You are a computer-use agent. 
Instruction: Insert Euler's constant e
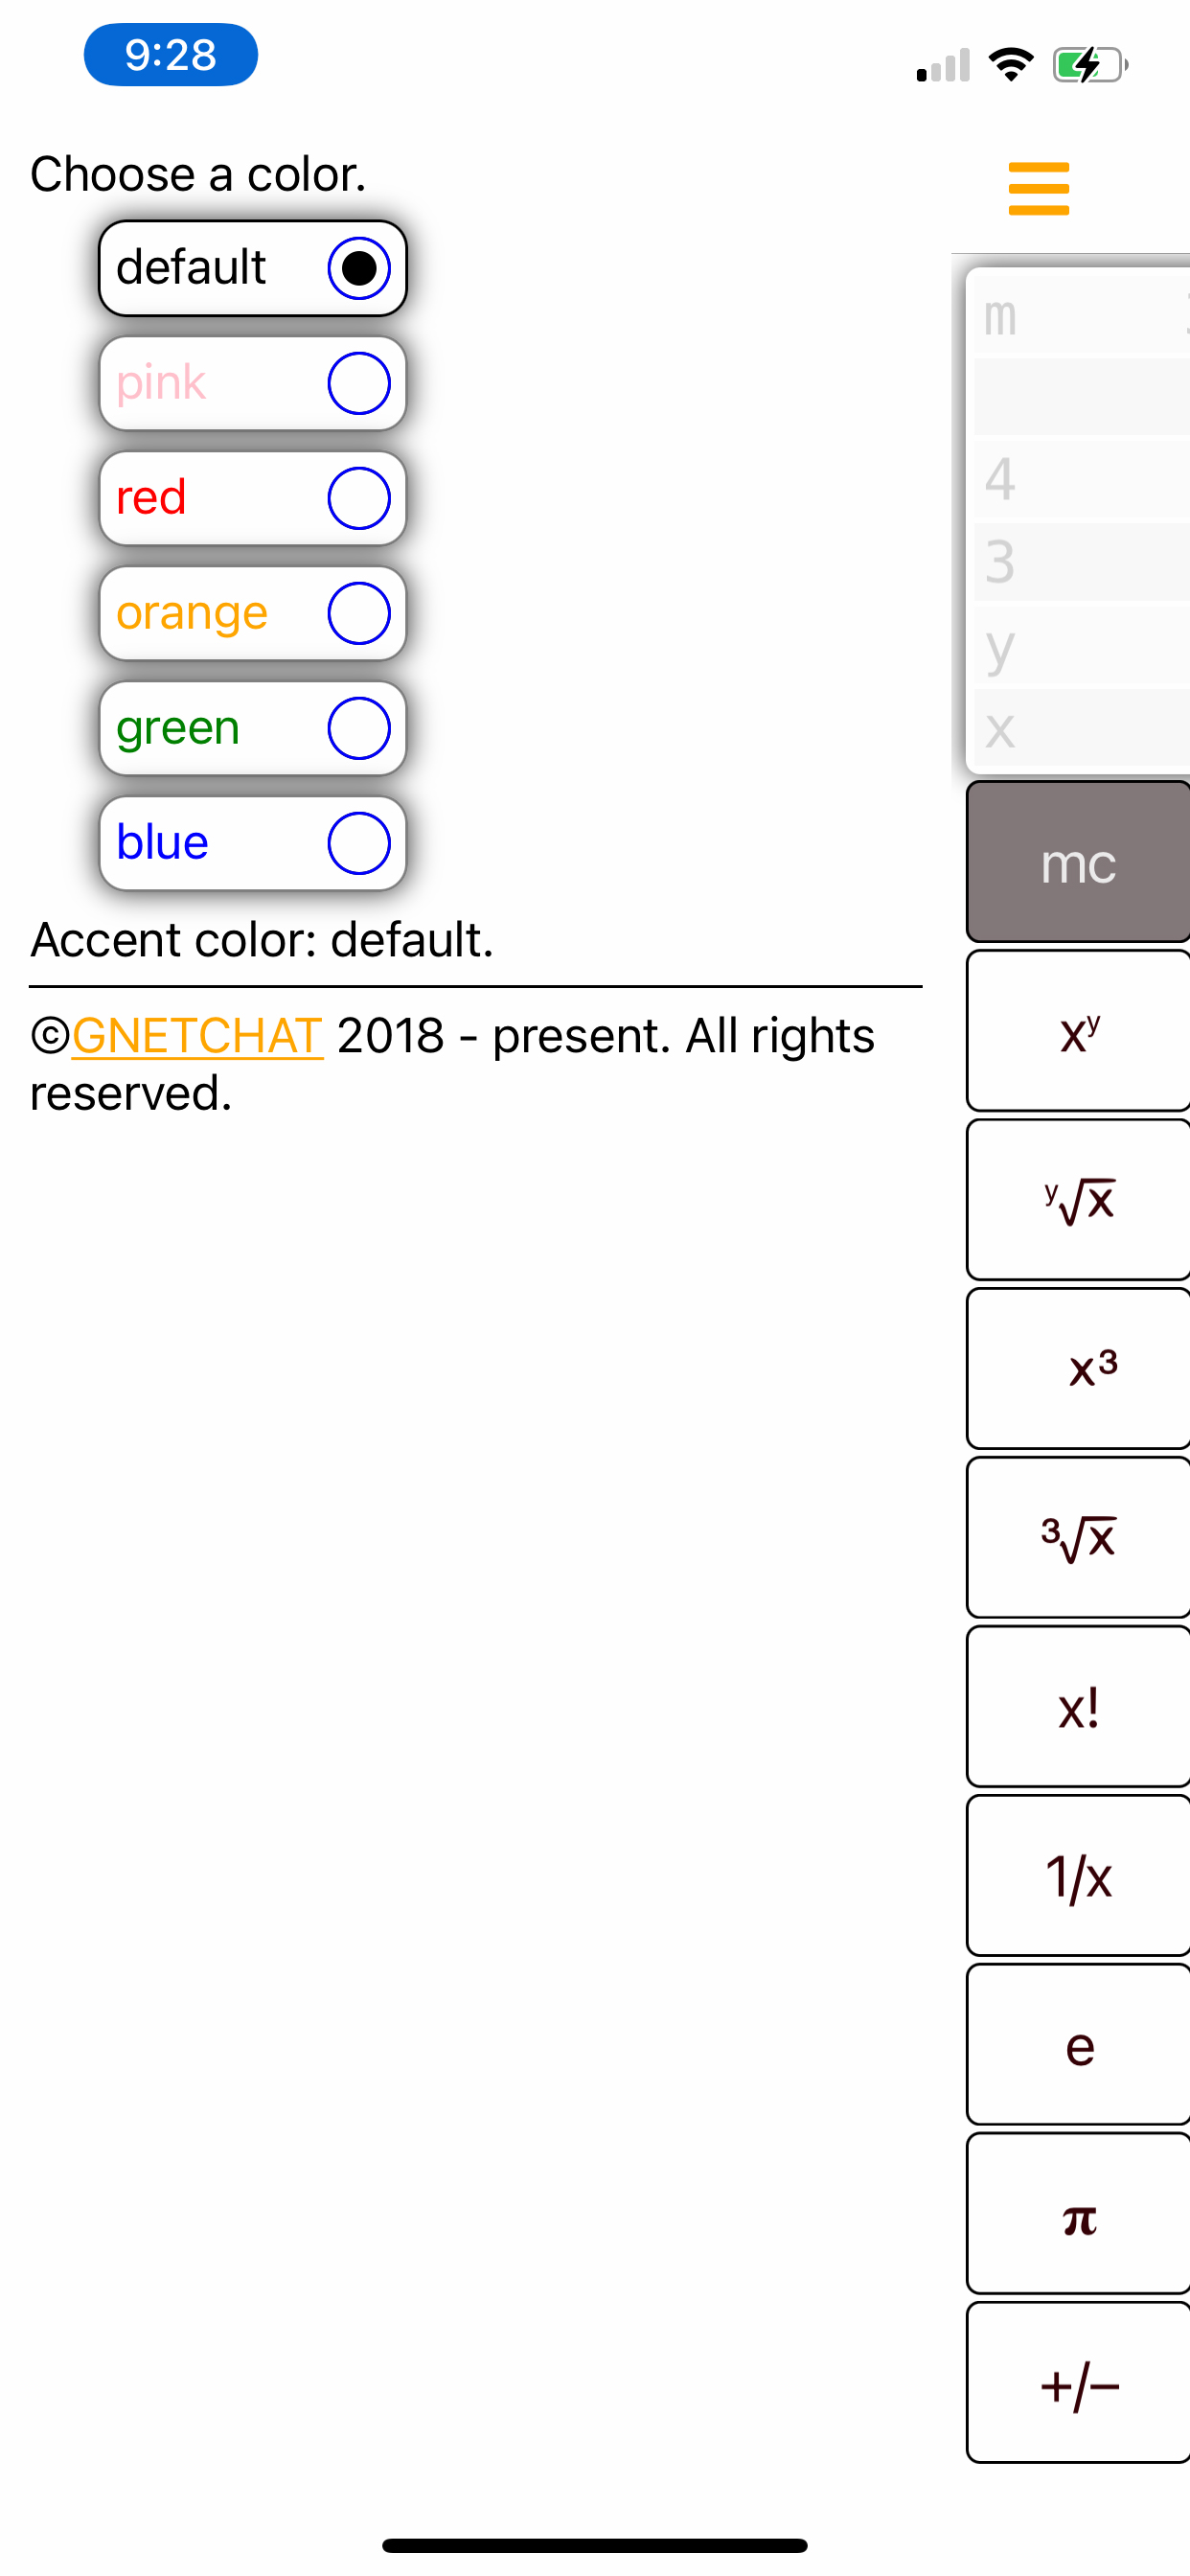(1078, 2044)
